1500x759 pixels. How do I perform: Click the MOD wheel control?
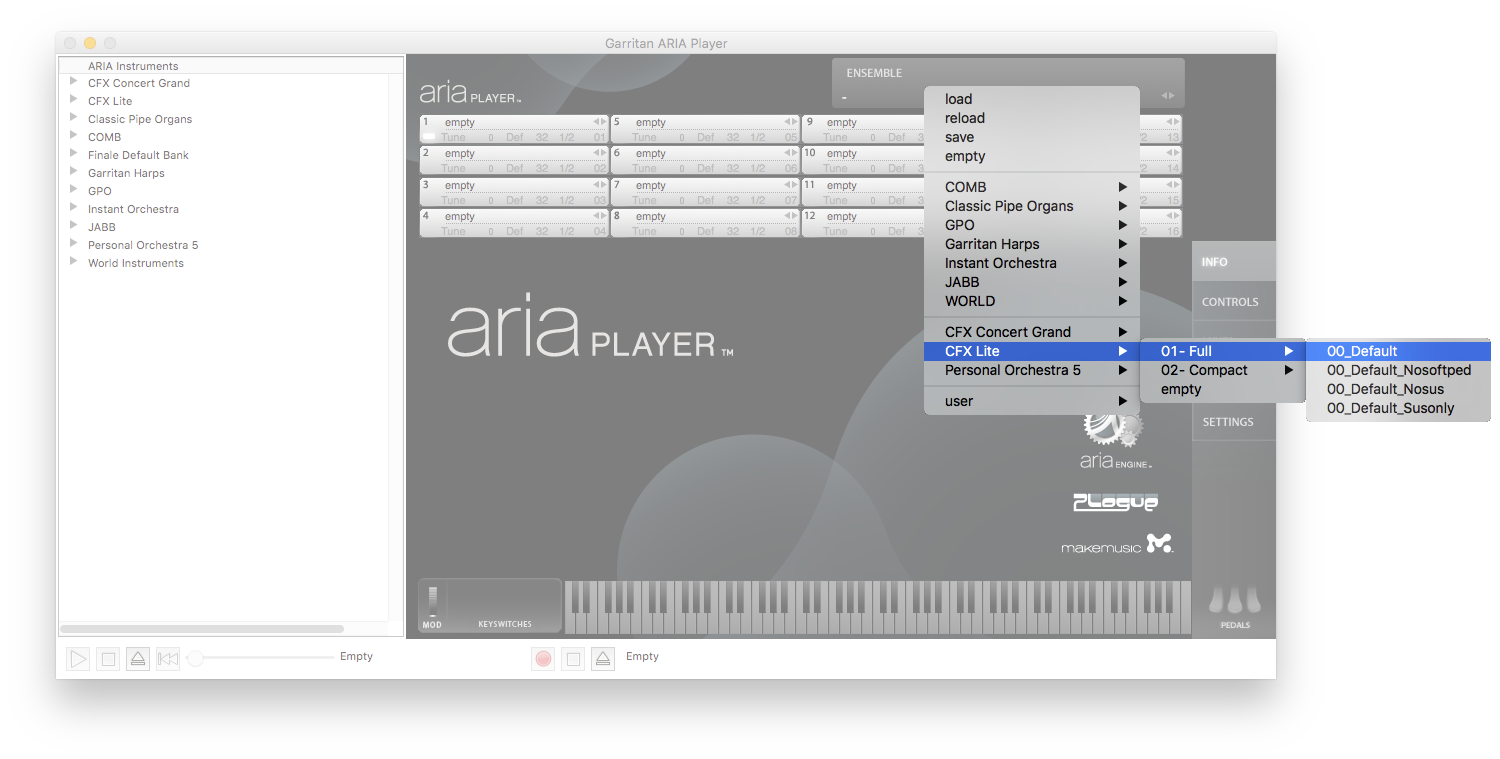pos(433,602)
